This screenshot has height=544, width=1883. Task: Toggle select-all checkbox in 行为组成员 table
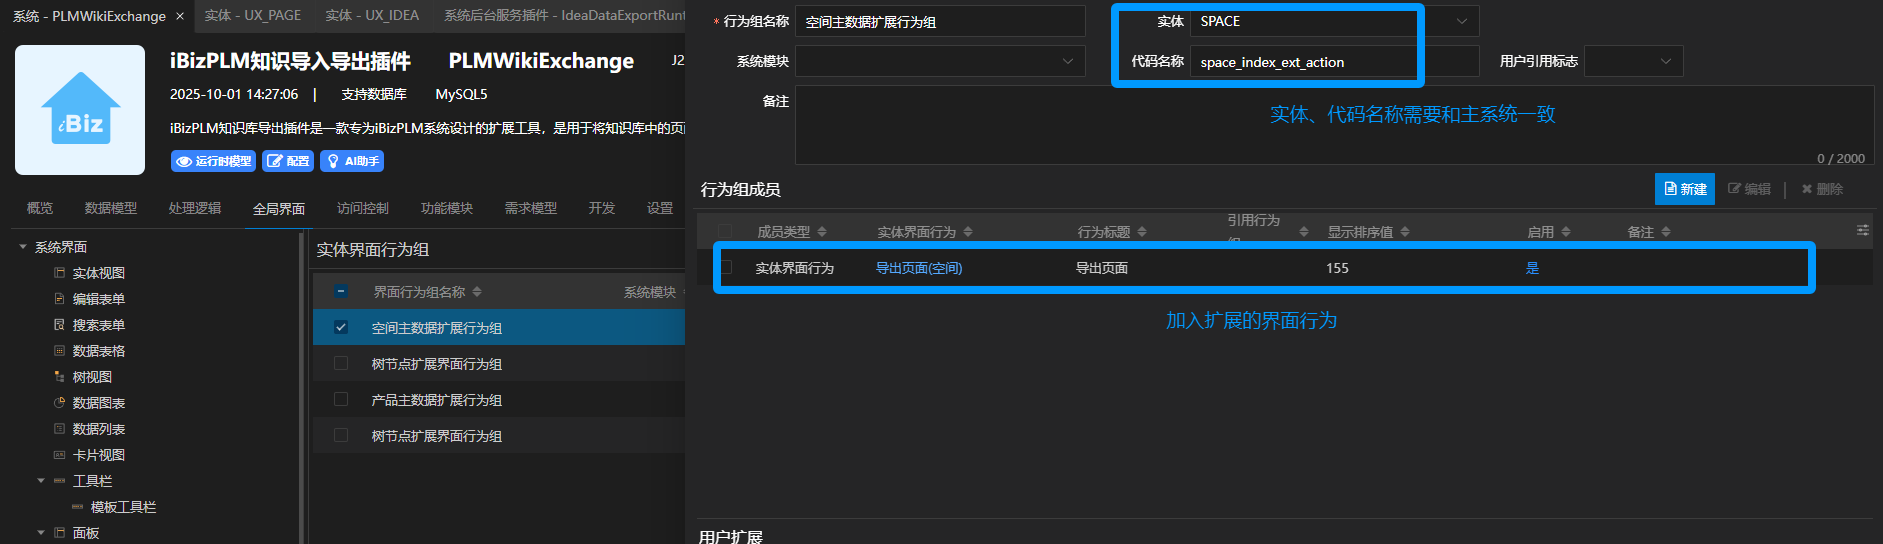(725, 231)
